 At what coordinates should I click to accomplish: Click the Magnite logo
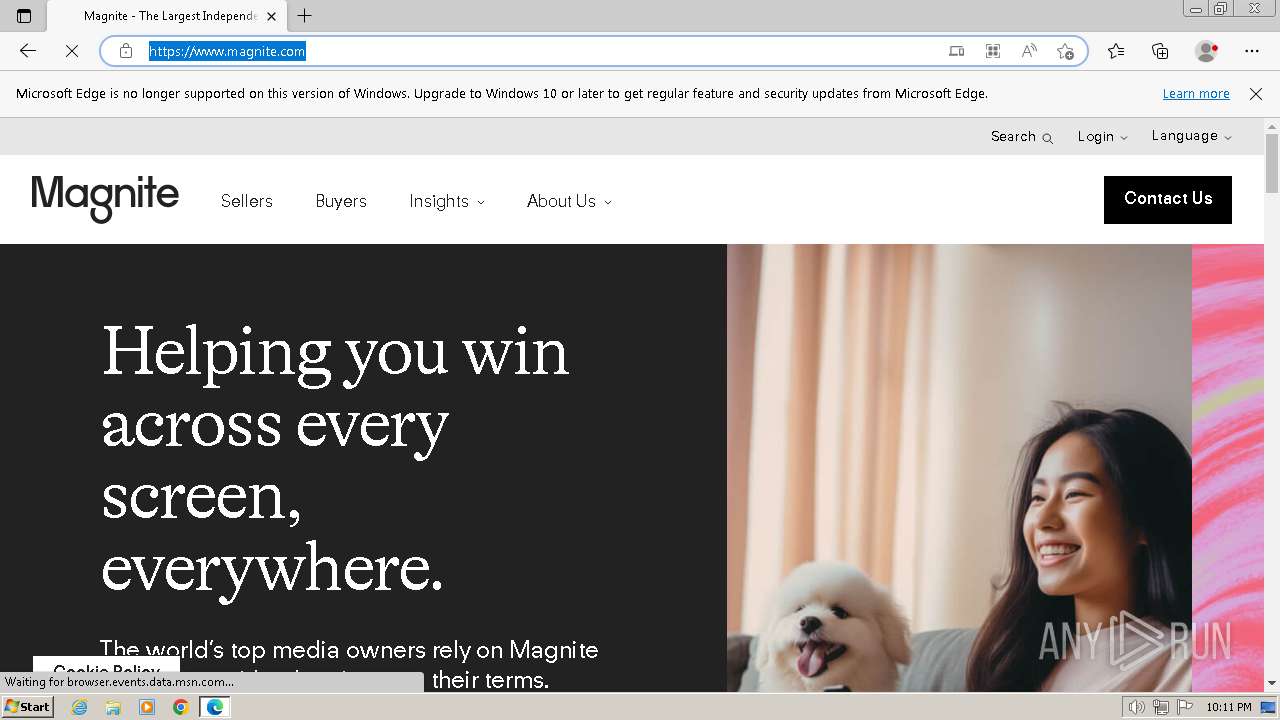tap(105, 198)
